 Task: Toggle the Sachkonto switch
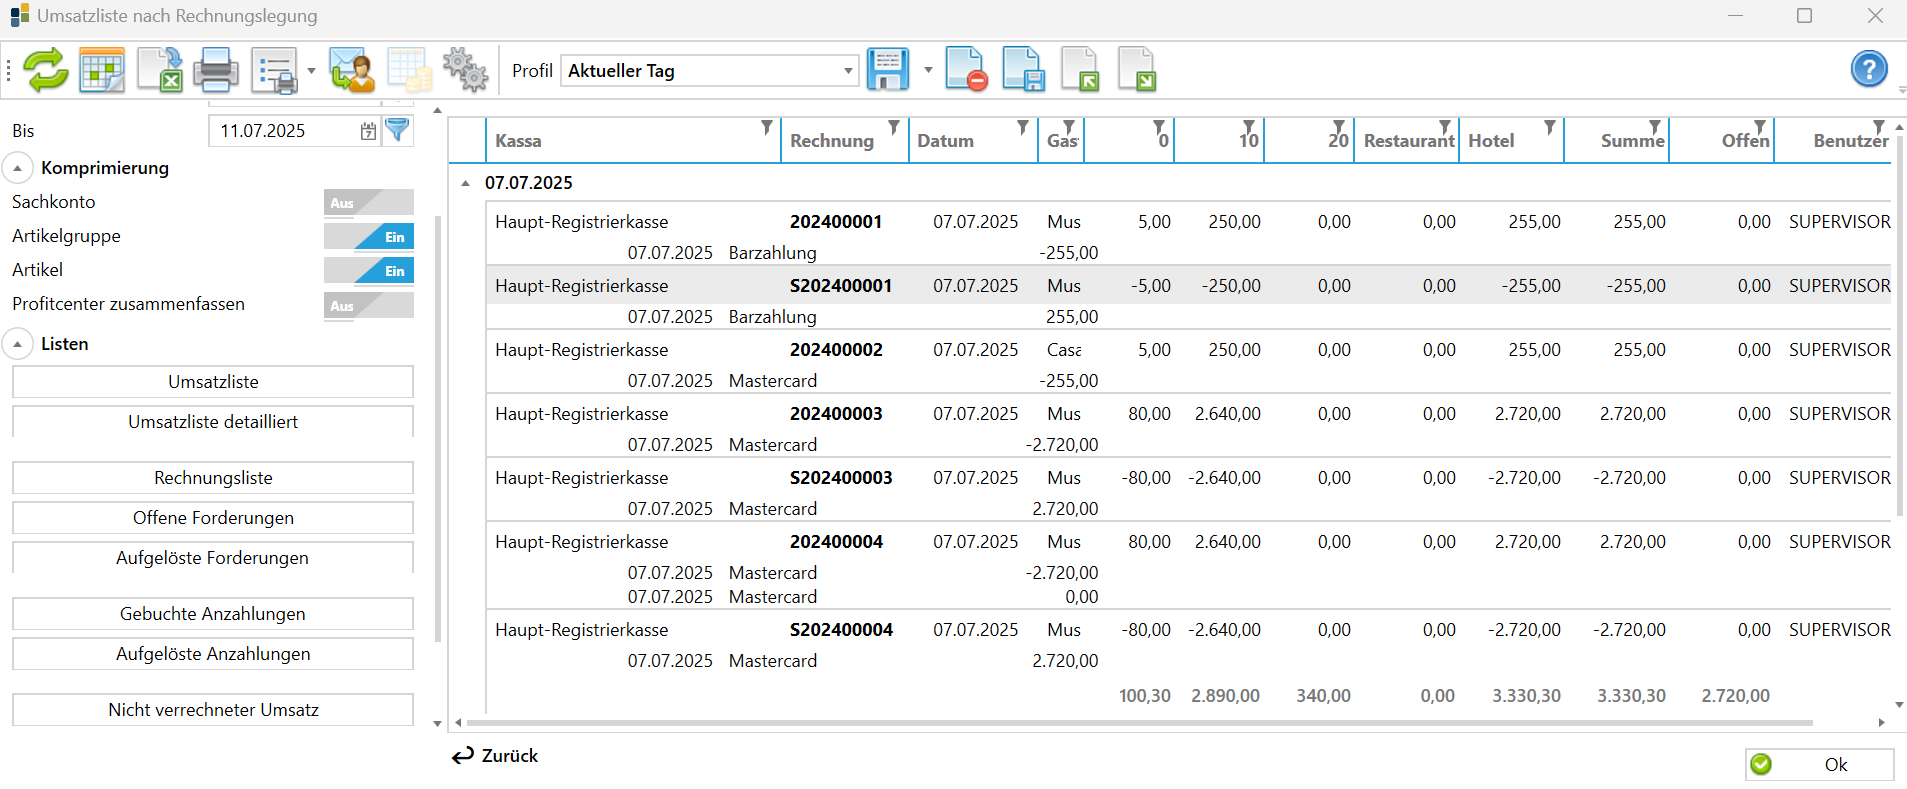click(x=368, y=203)
